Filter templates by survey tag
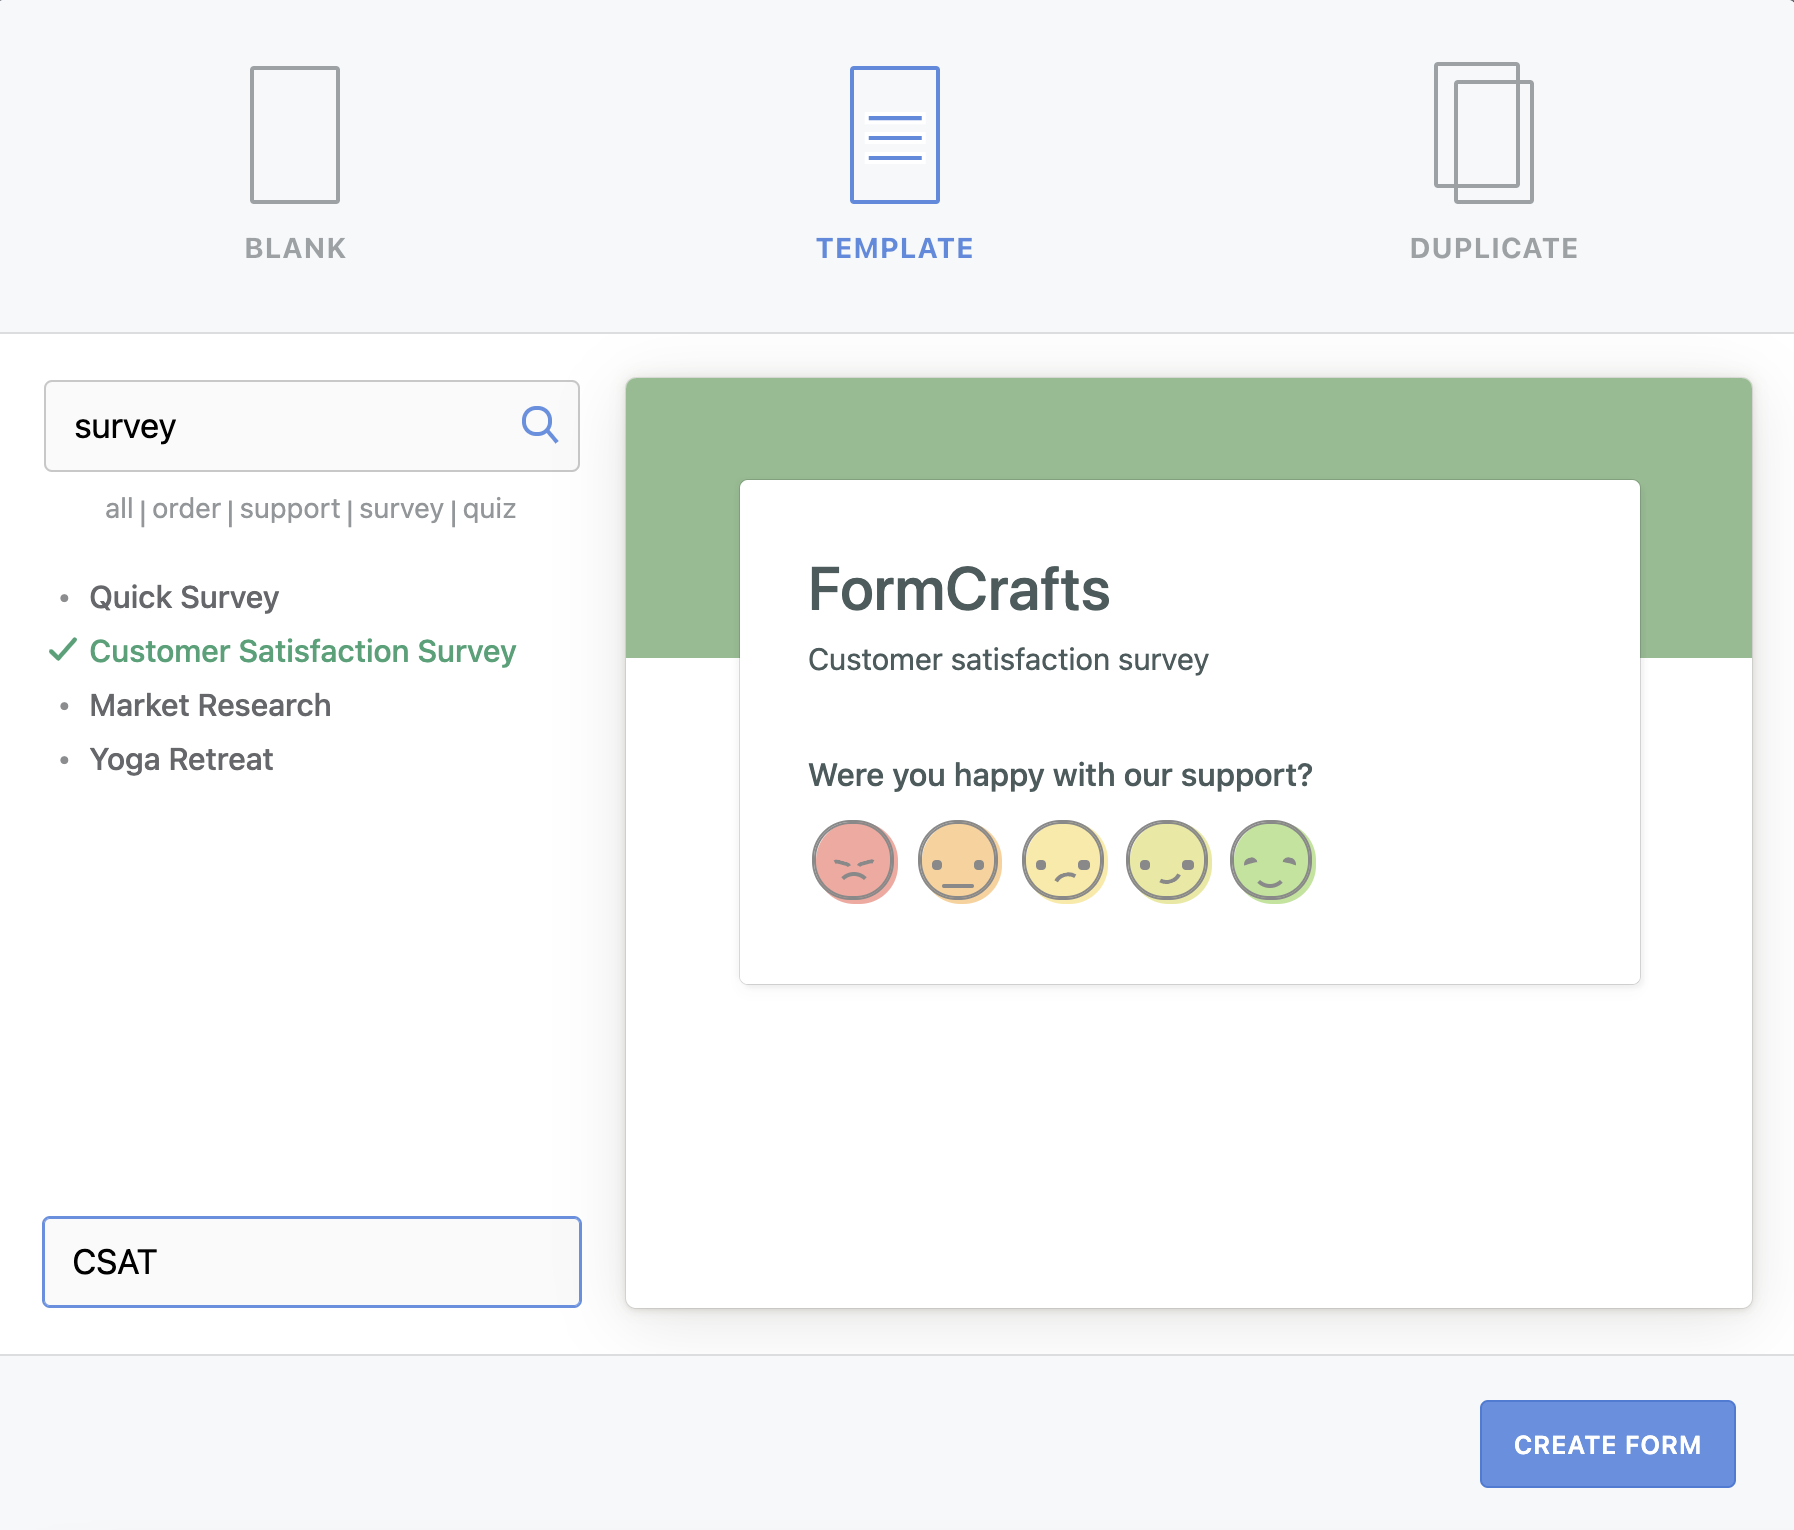This screenshot has height=1530, width=1794. (401, 508)
